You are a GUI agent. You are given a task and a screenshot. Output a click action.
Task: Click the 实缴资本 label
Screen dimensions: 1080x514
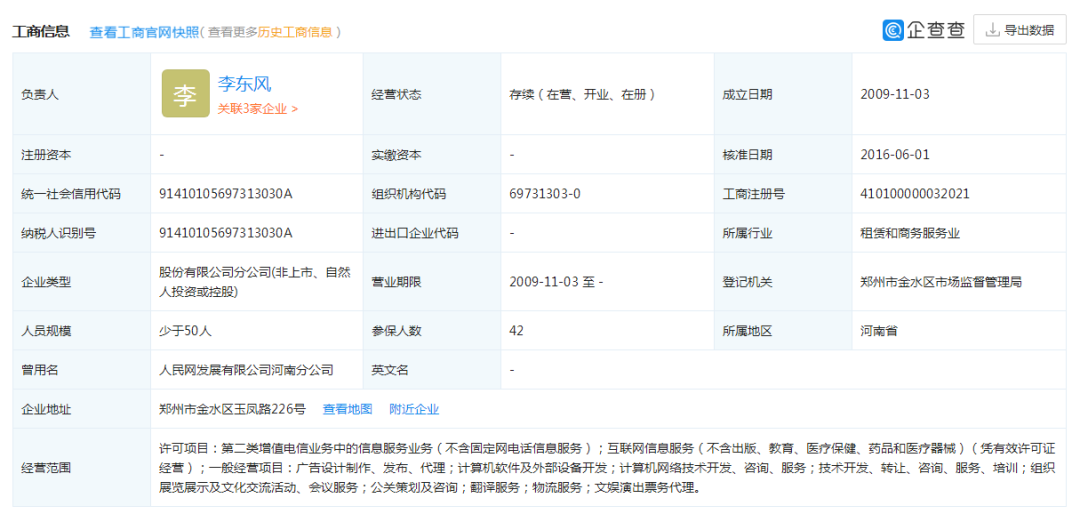coord(396,154)
